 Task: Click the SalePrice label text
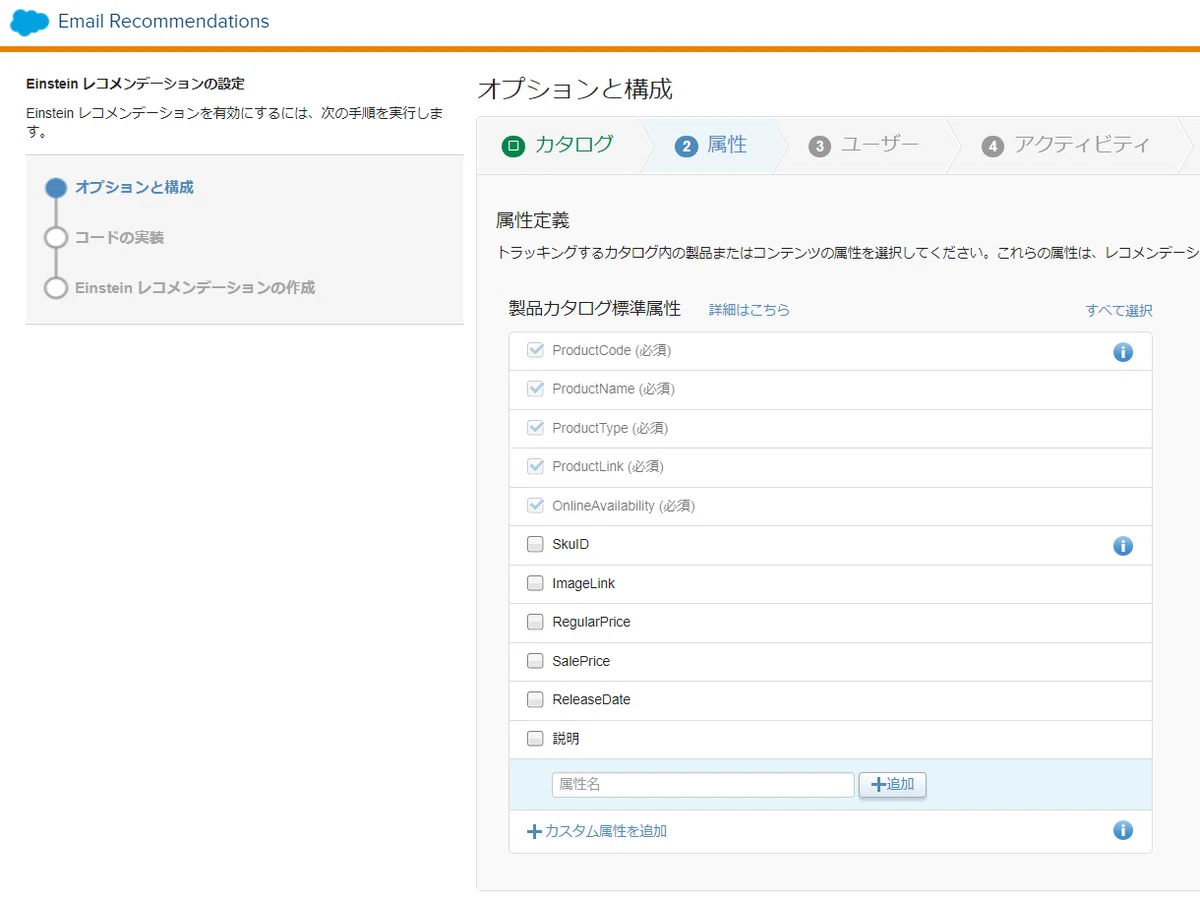(581, 661)
